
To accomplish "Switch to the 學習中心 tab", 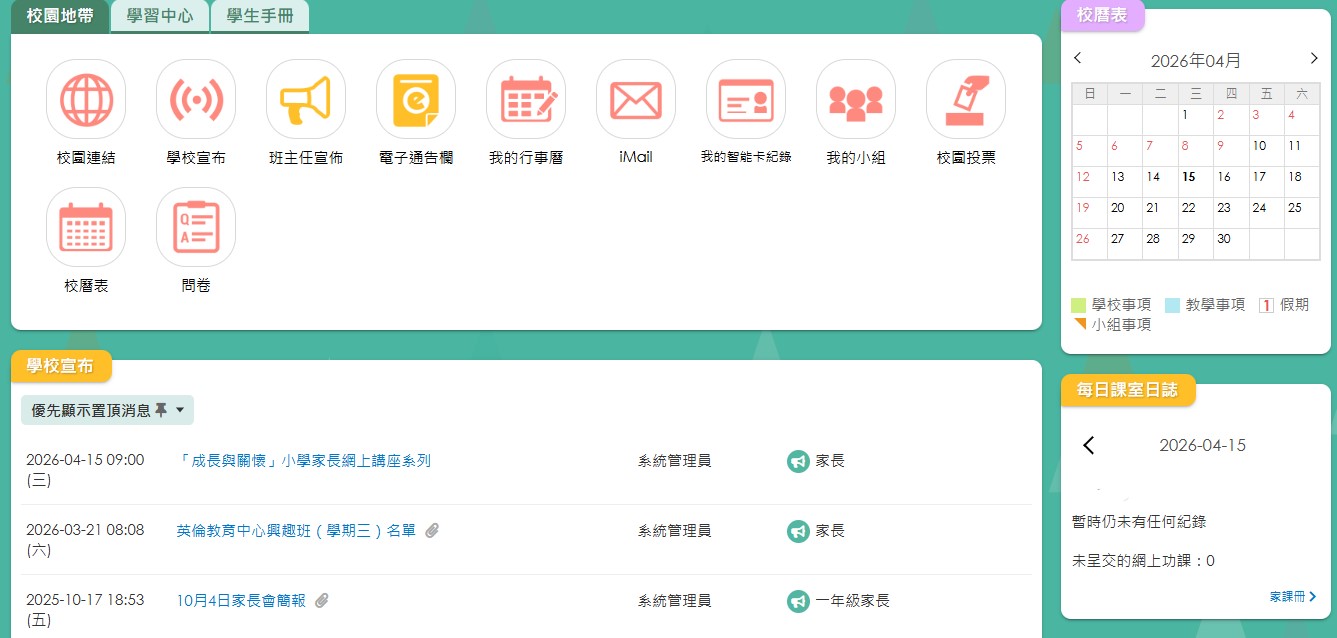I will click(160, 17).
